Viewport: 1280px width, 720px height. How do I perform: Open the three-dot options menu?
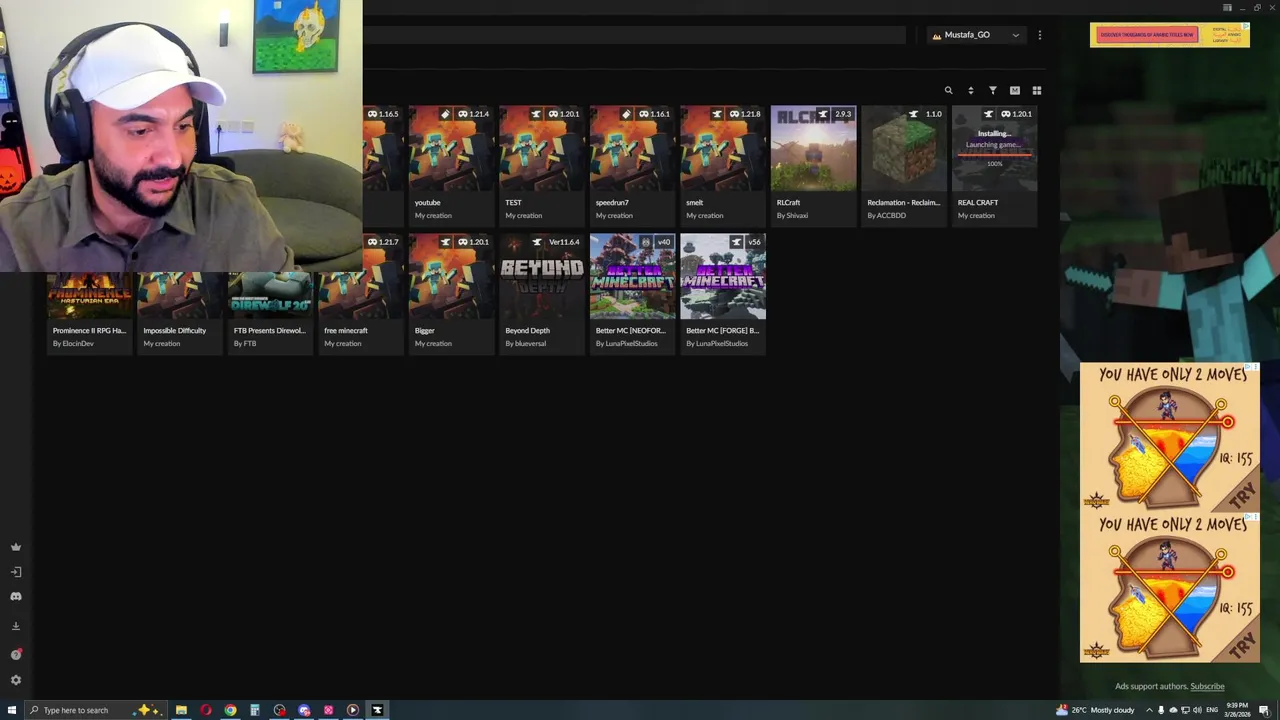click(1040, 35)
